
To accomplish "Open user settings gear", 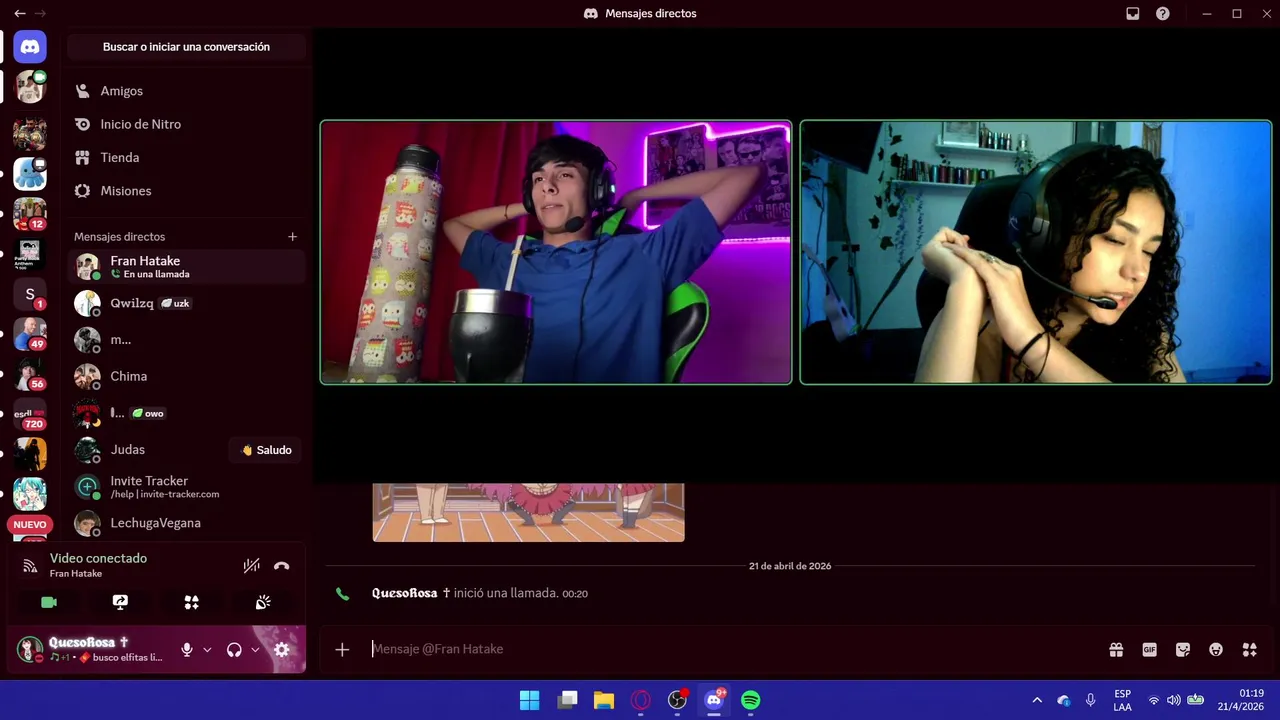I will pyautogui.click(x=282, y=650).
